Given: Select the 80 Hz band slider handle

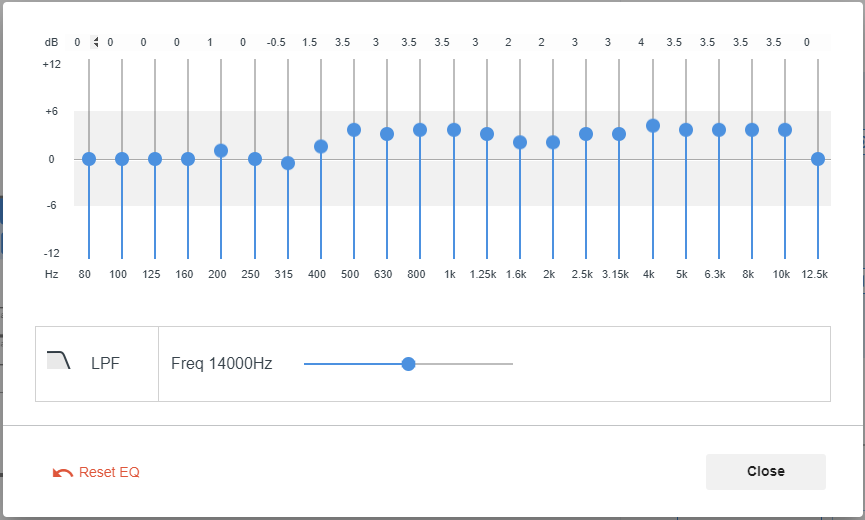Looking at the screenshot, I should coord(89,159).
